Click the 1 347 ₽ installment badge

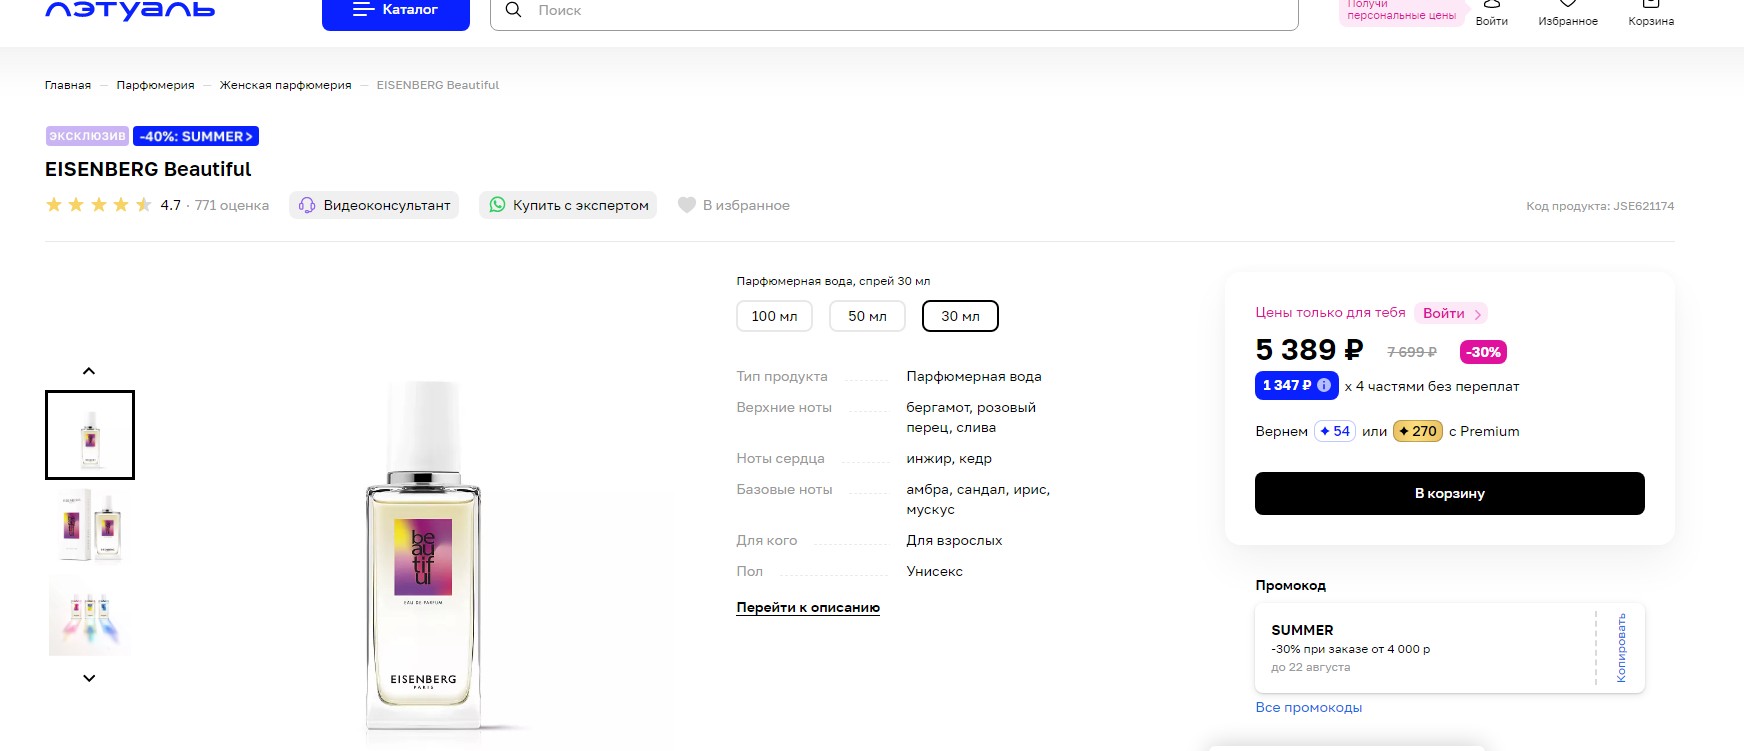click(1296, 385)
